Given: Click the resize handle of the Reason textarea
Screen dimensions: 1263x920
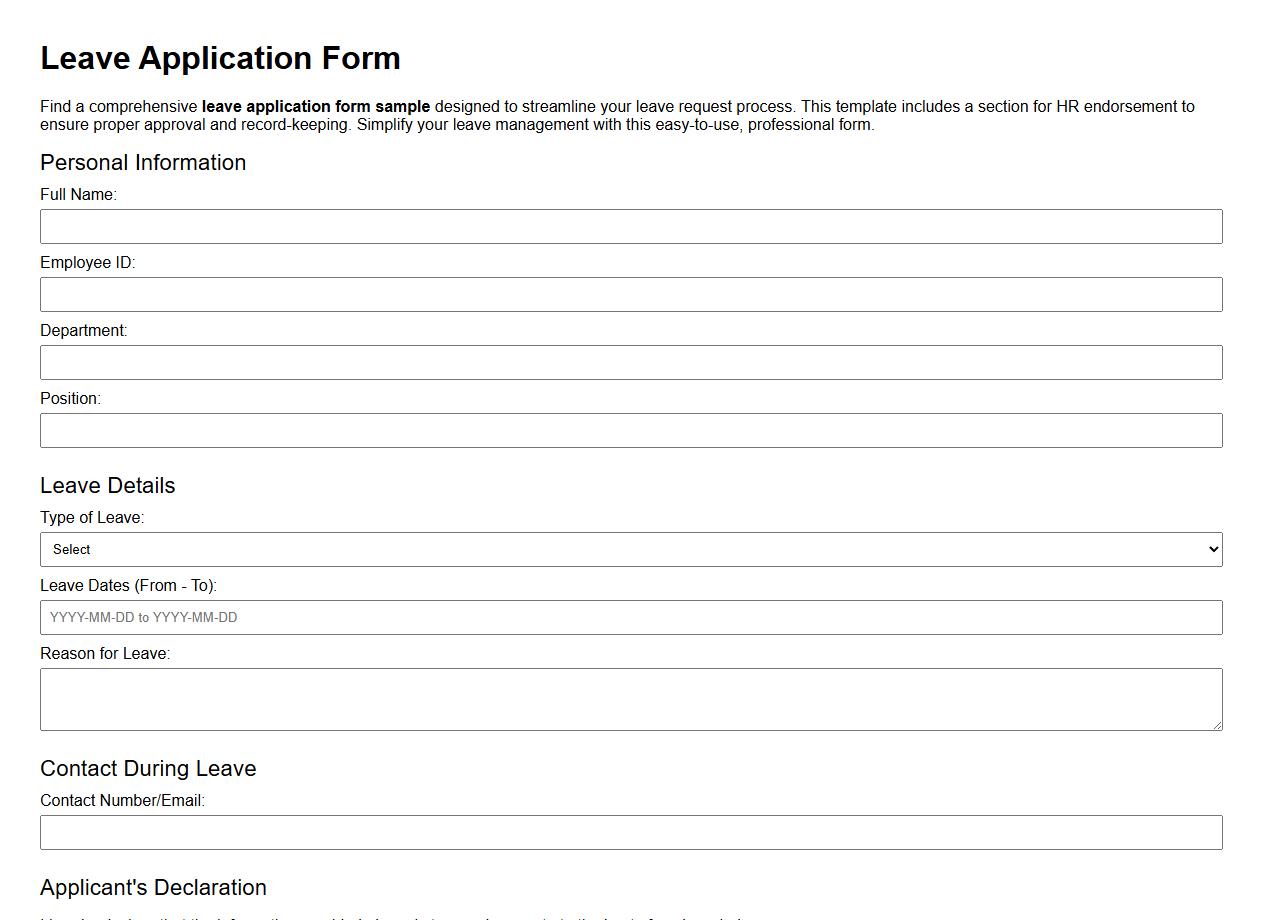Looking at the screenshot, I should coord(1217,725).
